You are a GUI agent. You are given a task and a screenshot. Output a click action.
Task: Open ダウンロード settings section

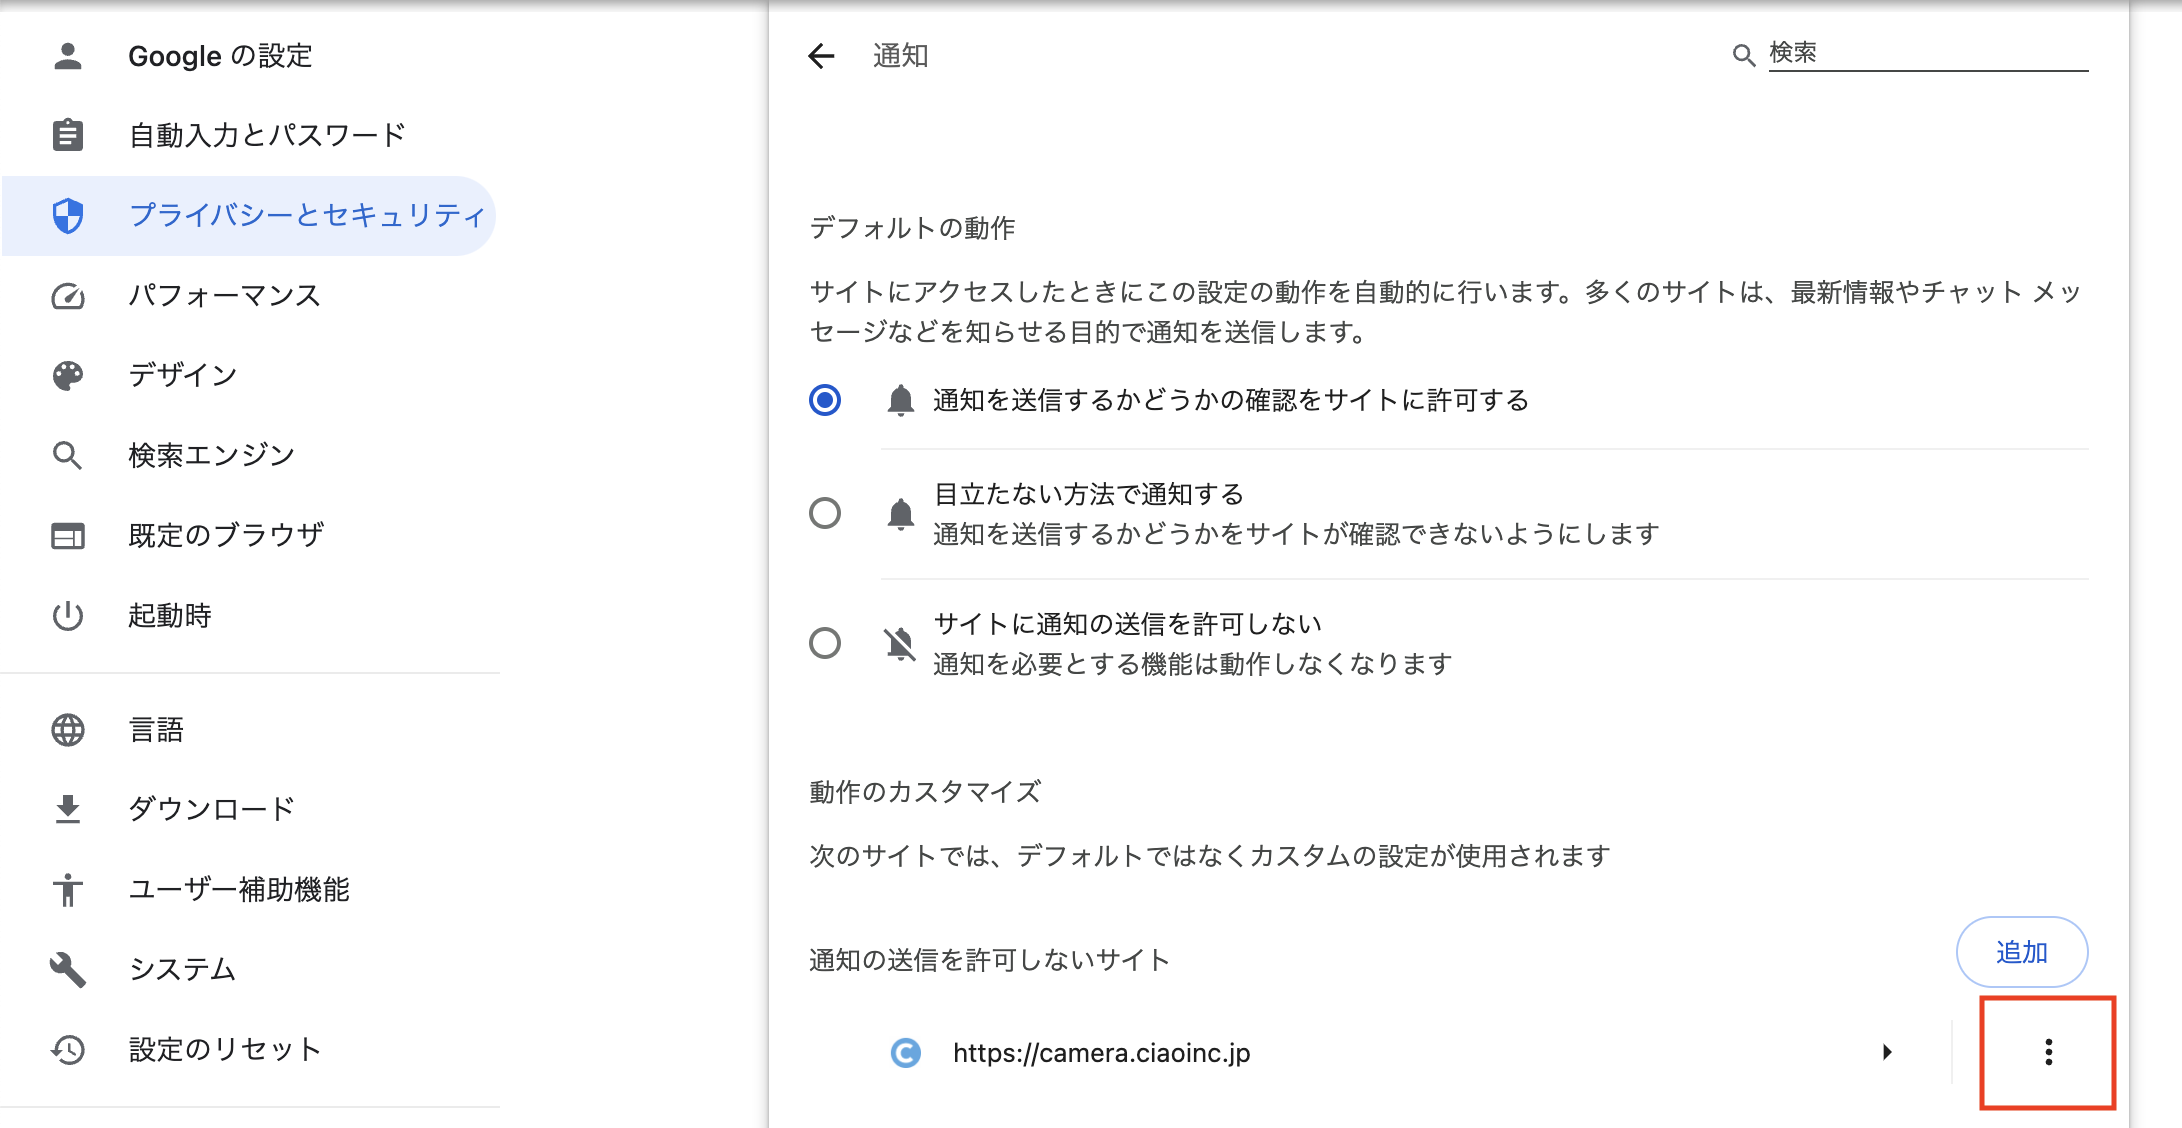[x=211, y=809]
